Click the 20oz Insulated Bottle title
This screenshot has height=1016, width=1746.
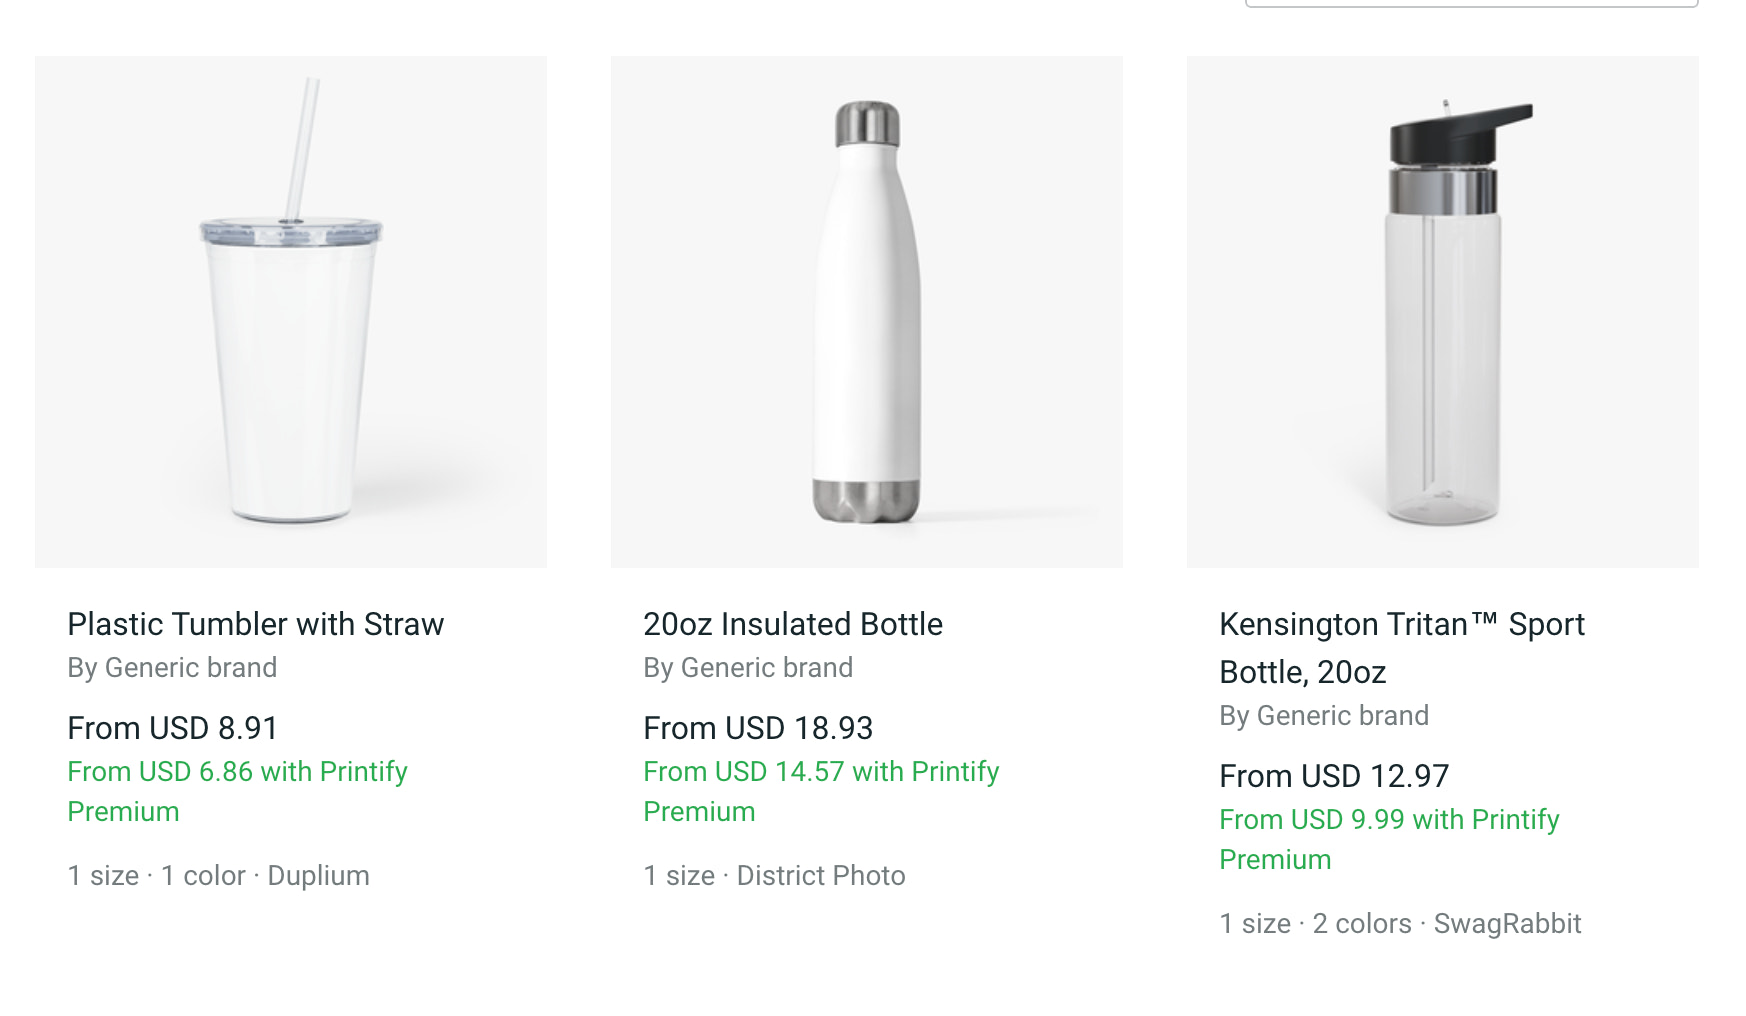(x=792, y=624)
